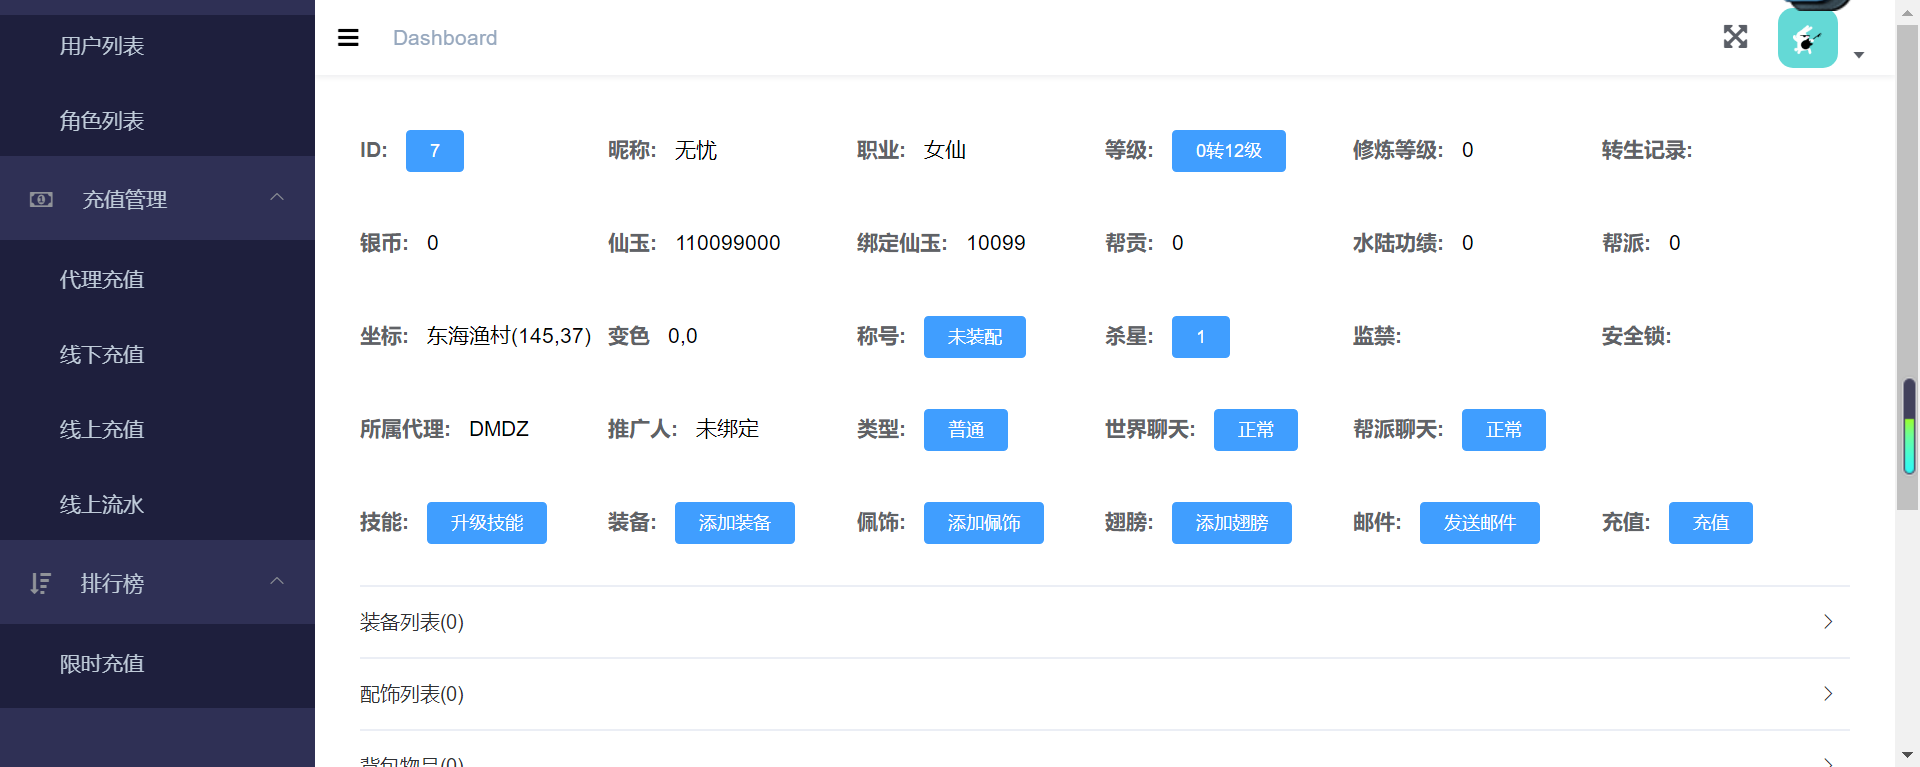The image size is (1920, 767).
Task: Toggle the hamburger sidebar menu icon
Action: (348, 38)
